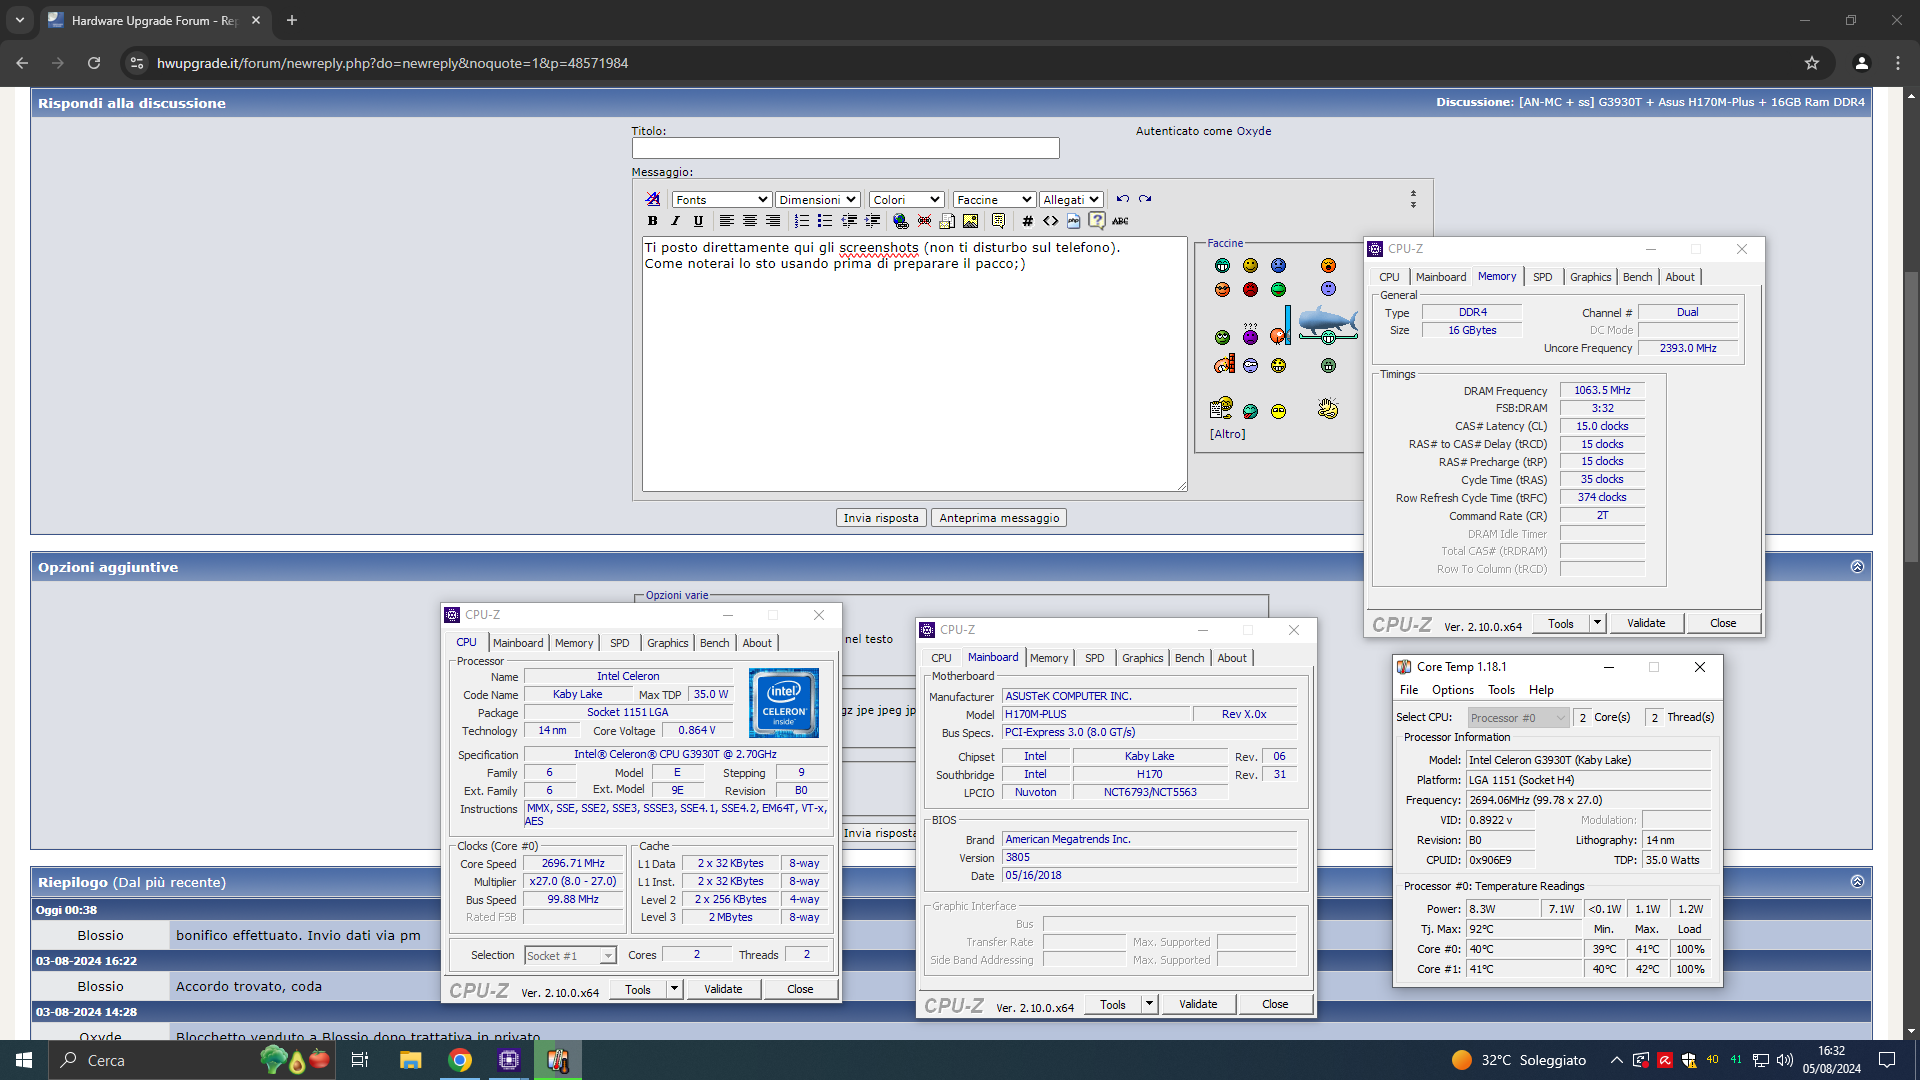Collapse the Opzioni aggiuntive section
This screenshot has height=1080, width=1920.
pos(1857,567)
